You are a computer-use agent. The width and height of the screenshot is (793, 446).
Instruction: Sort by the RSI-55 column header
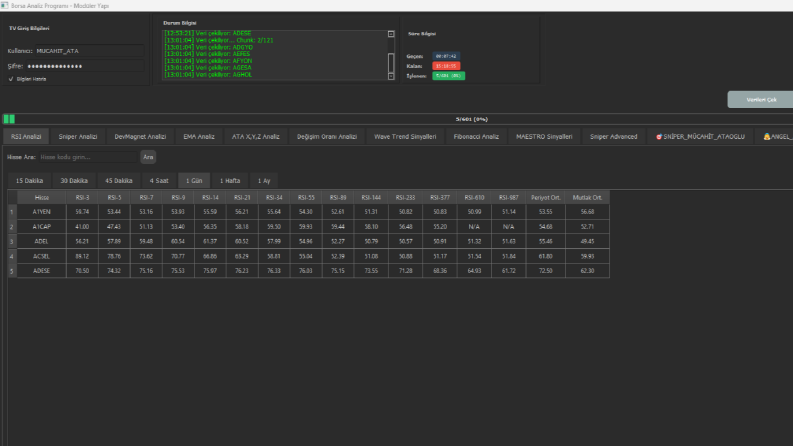(x=306, y=198)
